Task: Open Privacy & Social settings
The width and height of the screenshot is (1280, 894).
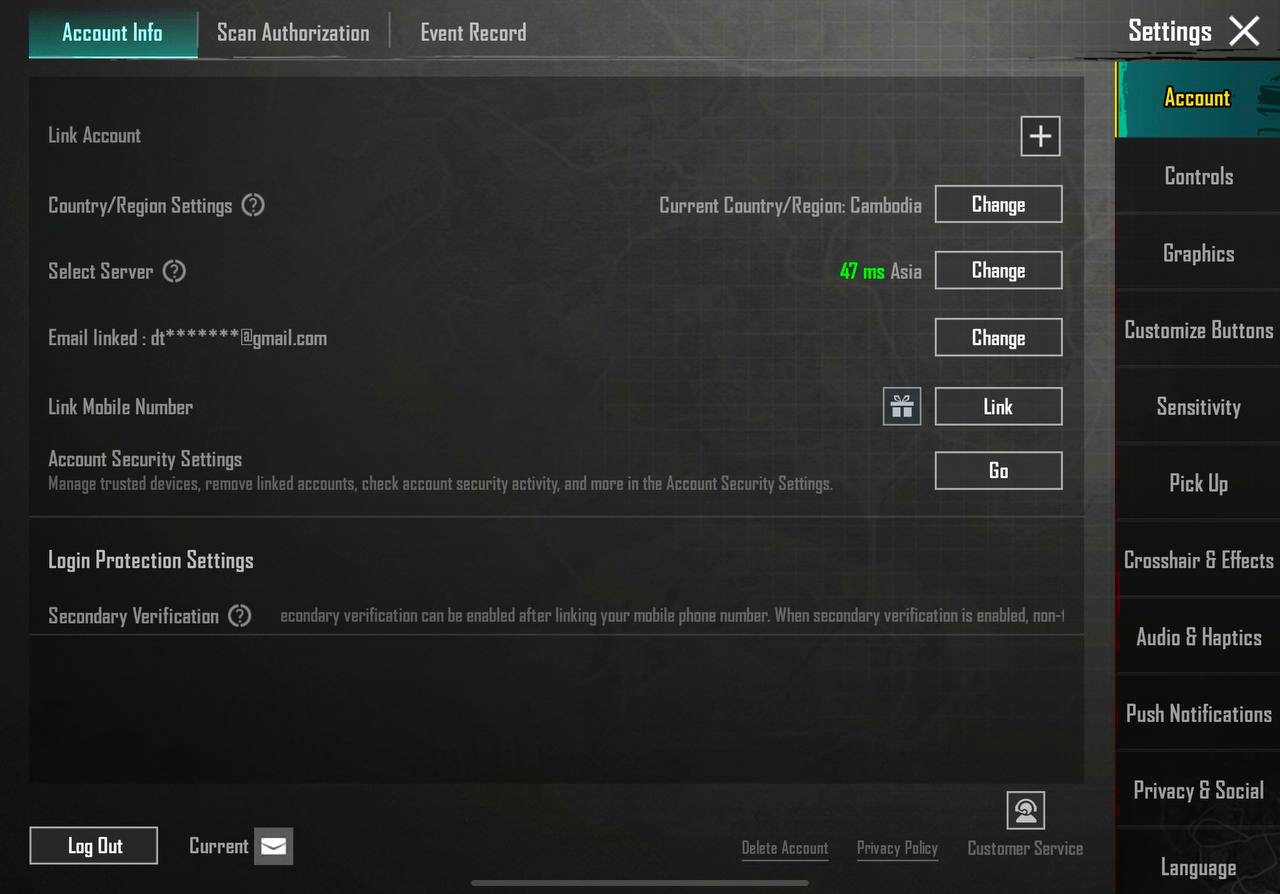Action: (x=1198, y=790)
